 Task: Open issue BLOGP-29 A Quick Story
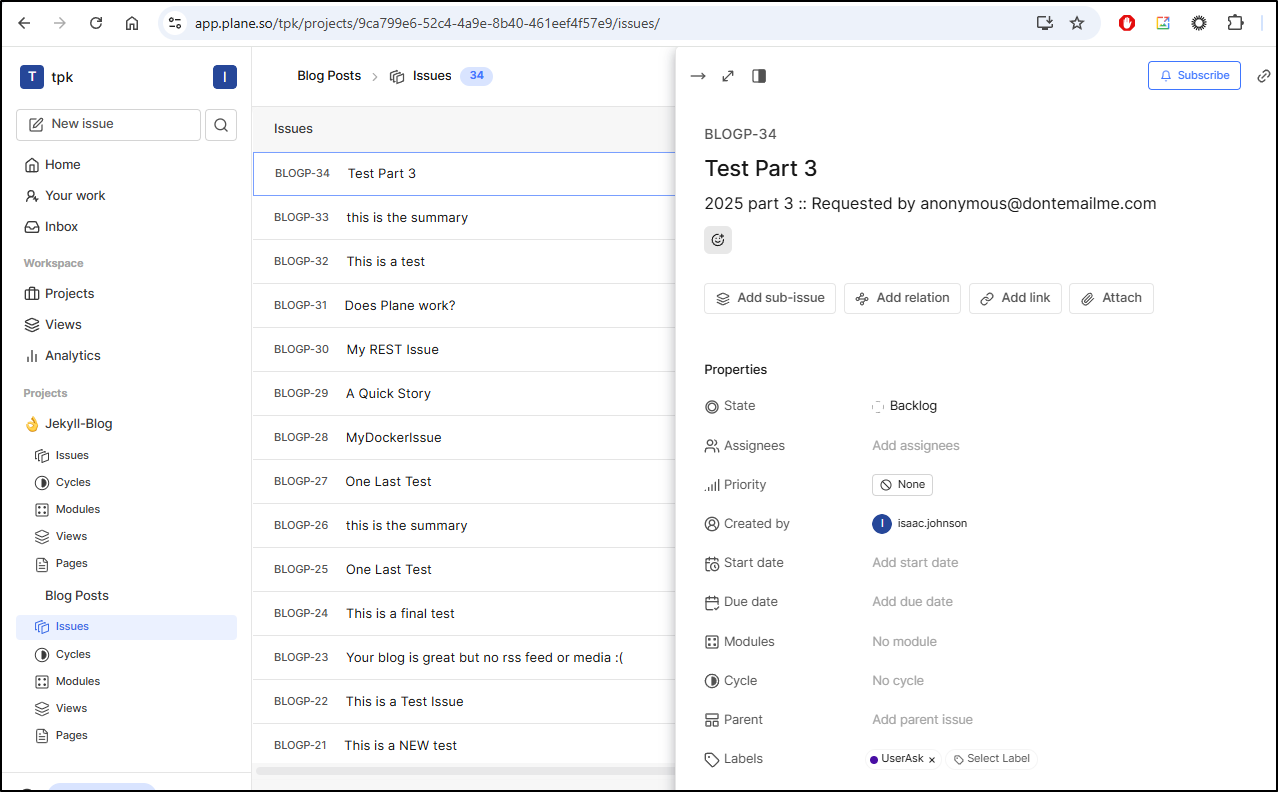click(x=464, y=394)
